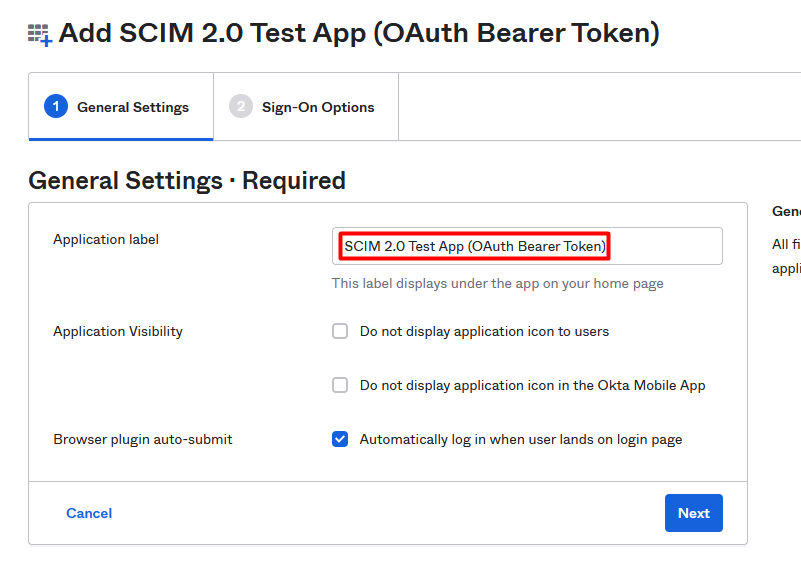Click the Application label text field
The image size is (801, 561).
pyautogui.click(x=527, y=246)
